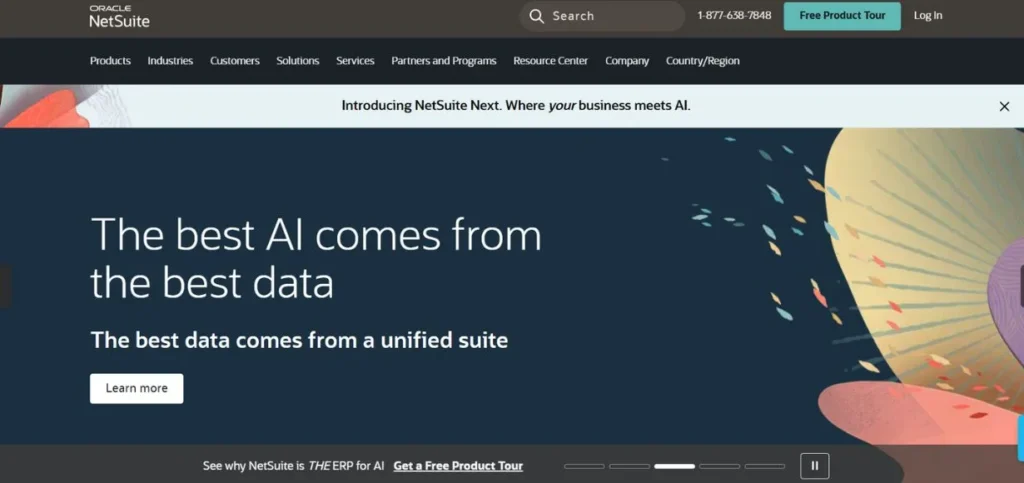Open the Solutions menu
The width and height of the screenshot is (1024, 483).
[297, 61]
